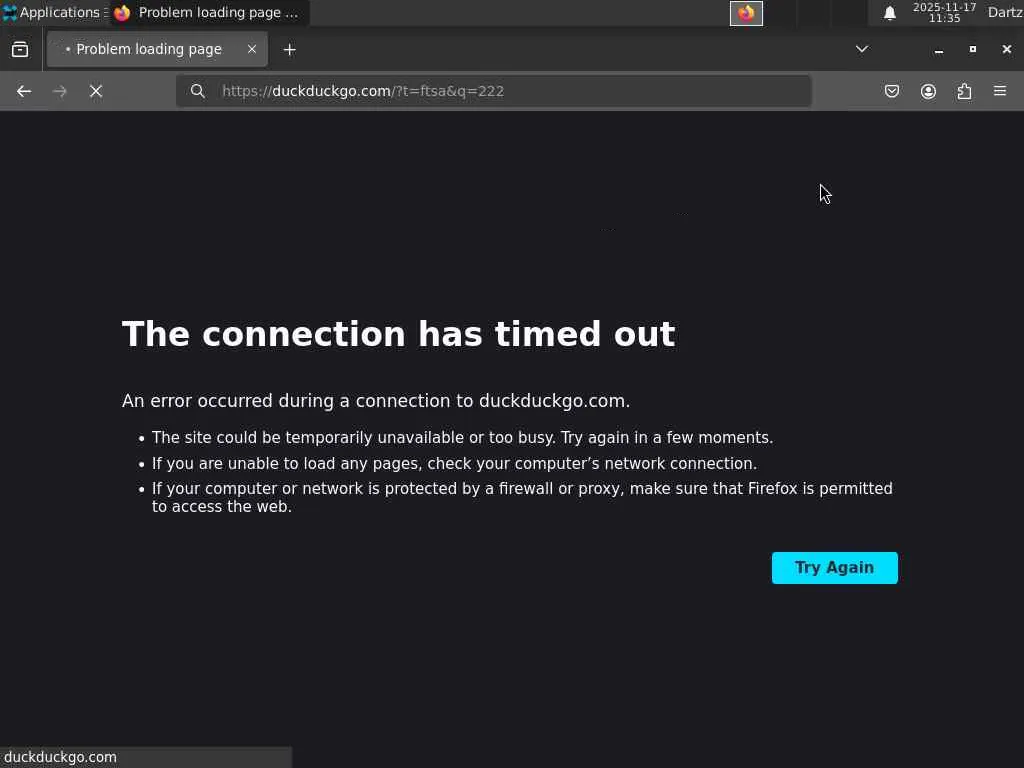
Task: Close the Firefox window
Action: click(x=1006, y=49)
